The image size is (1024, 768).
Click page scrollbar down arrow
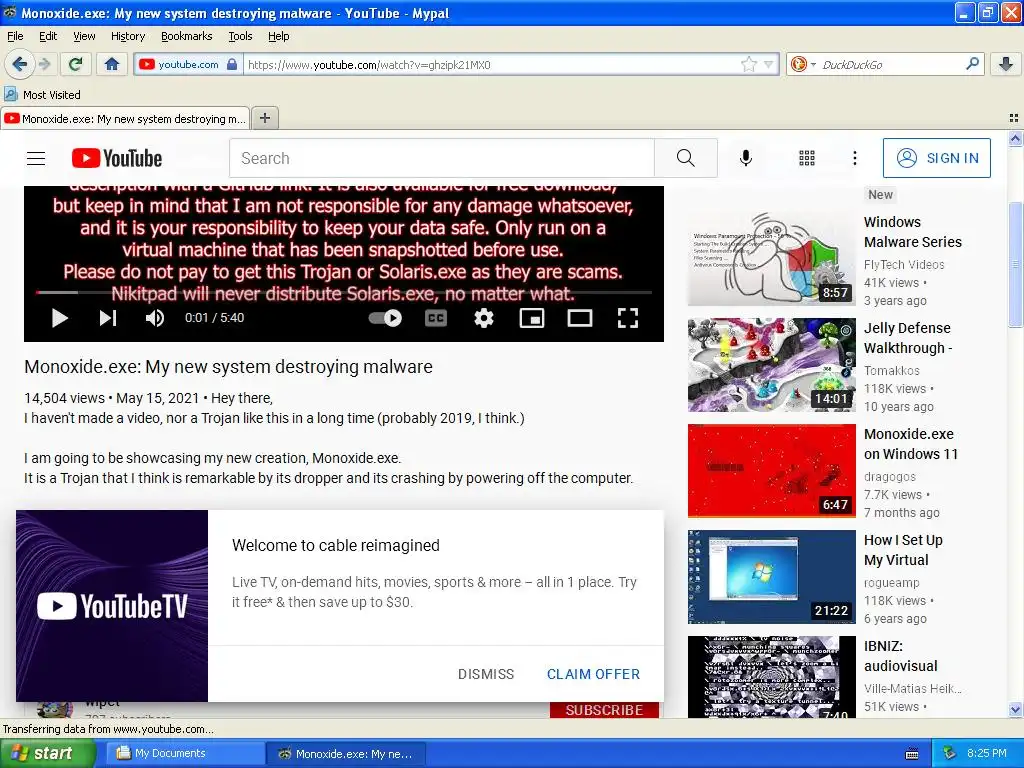pyautogui.click(x=1015, y=710)
